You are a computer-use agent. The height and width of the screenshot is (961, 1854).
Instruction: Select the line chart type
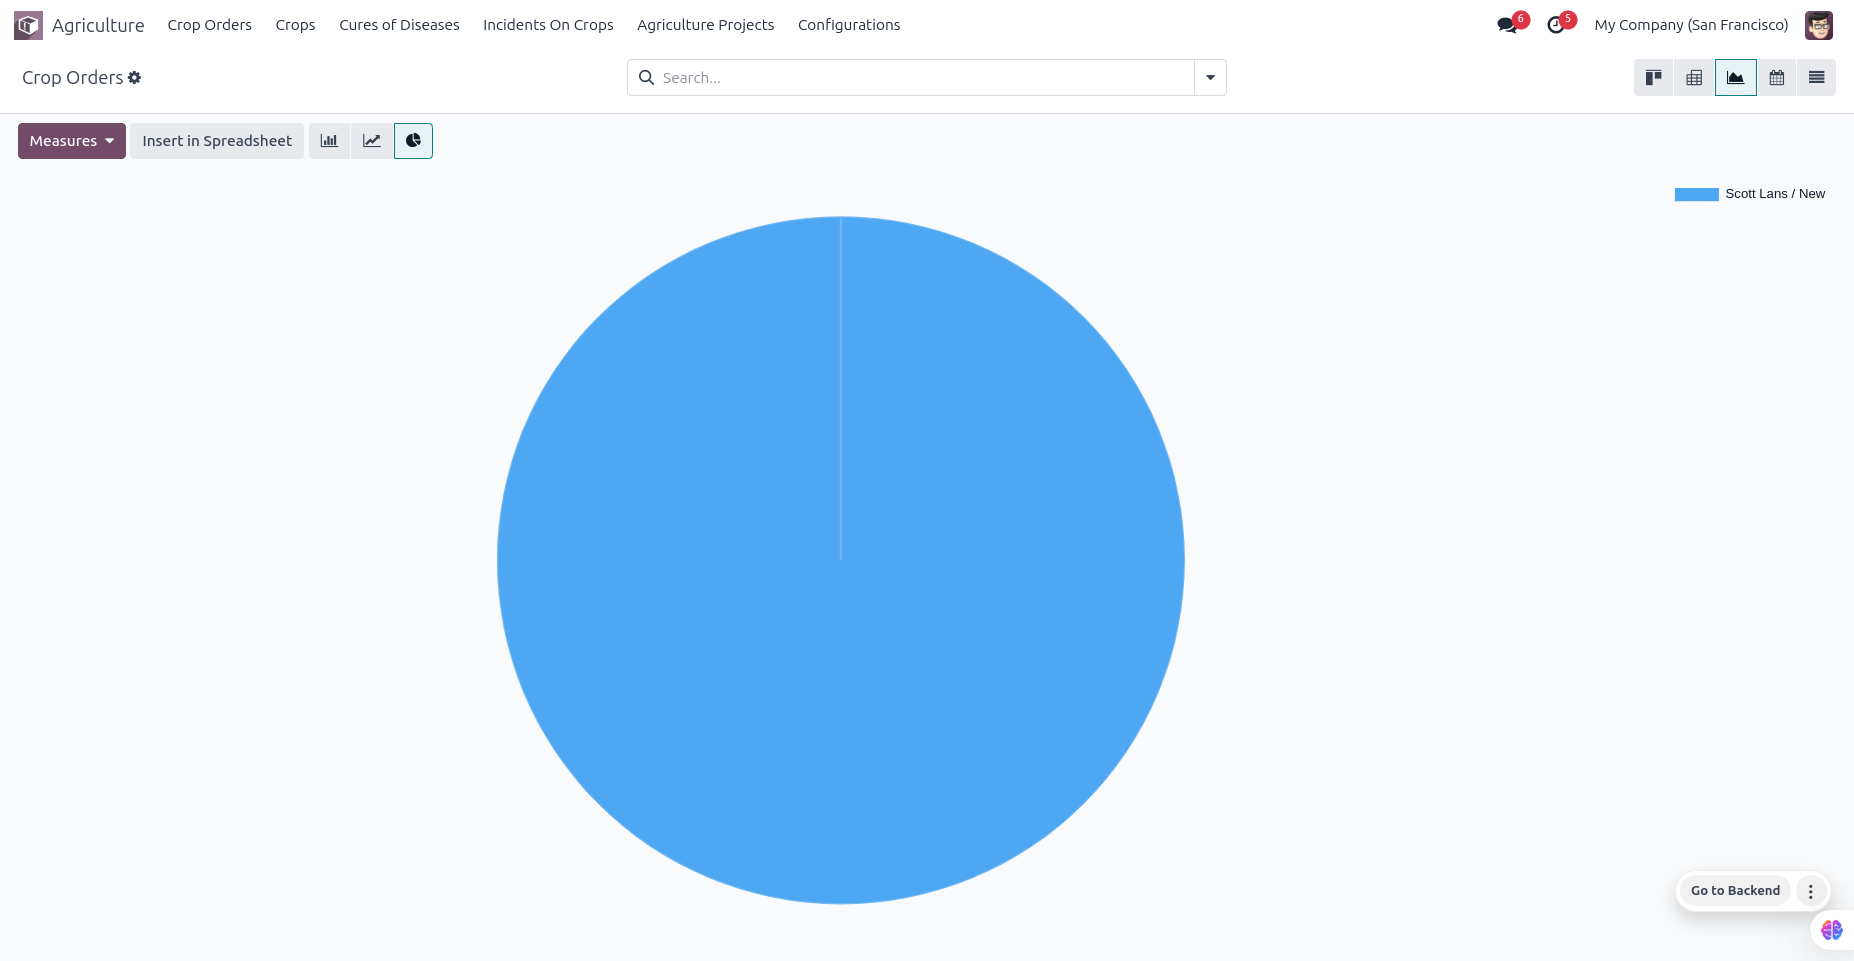pos(372,141)
